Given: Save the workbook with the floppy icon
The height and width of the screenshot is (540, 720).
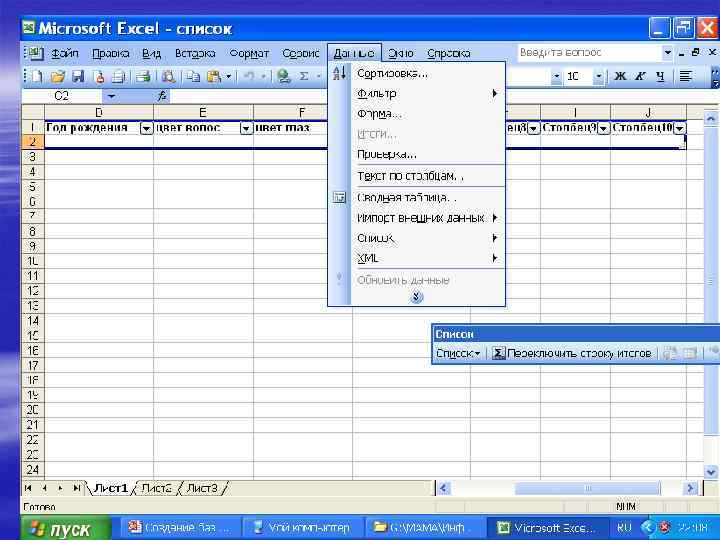Looking at the screenshot, I should [78, 76].
